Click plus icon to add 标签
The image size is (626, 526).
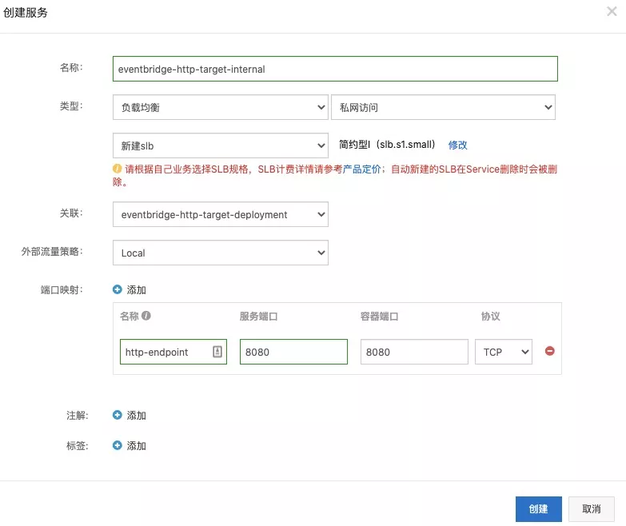point(117,445)
